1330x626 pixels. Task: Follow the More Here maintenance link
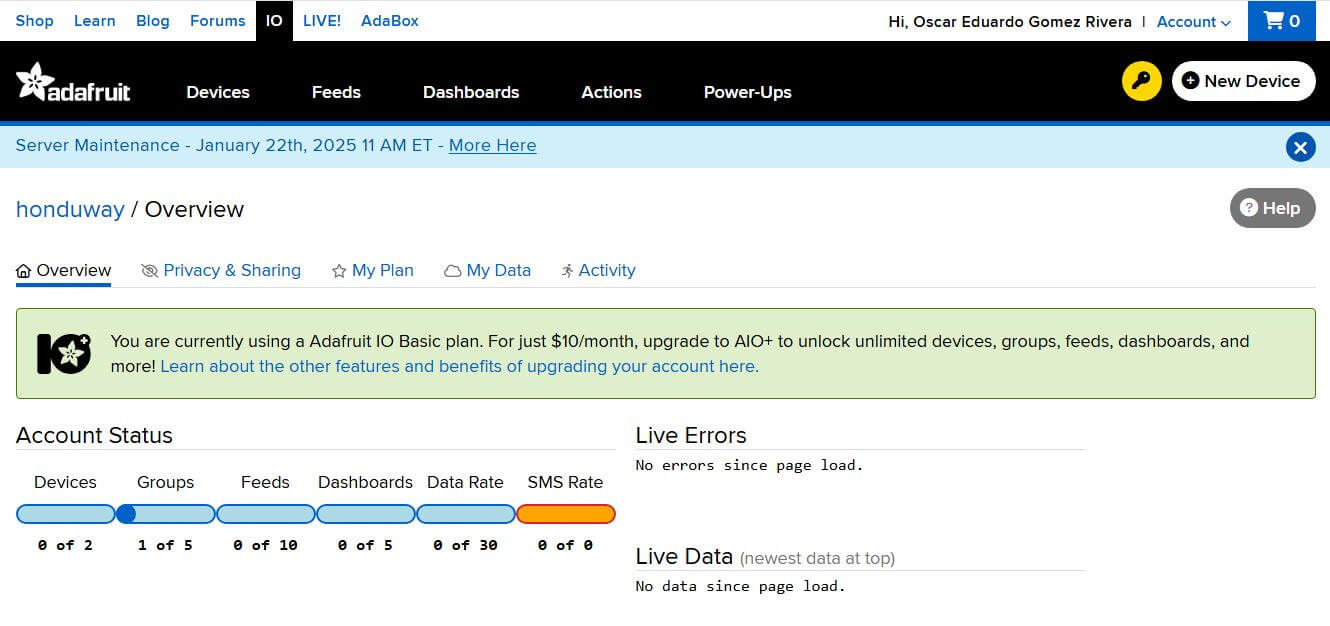pyautogui.click(x=492, y=145)
